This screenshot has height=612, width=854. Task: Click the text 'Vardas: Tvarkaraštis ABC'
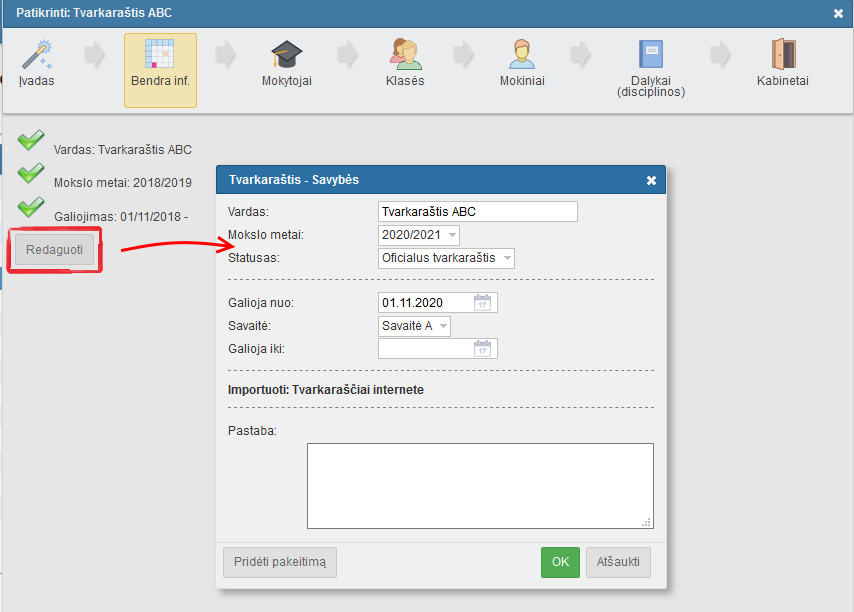pyautogui.click(x=123, y=150)
